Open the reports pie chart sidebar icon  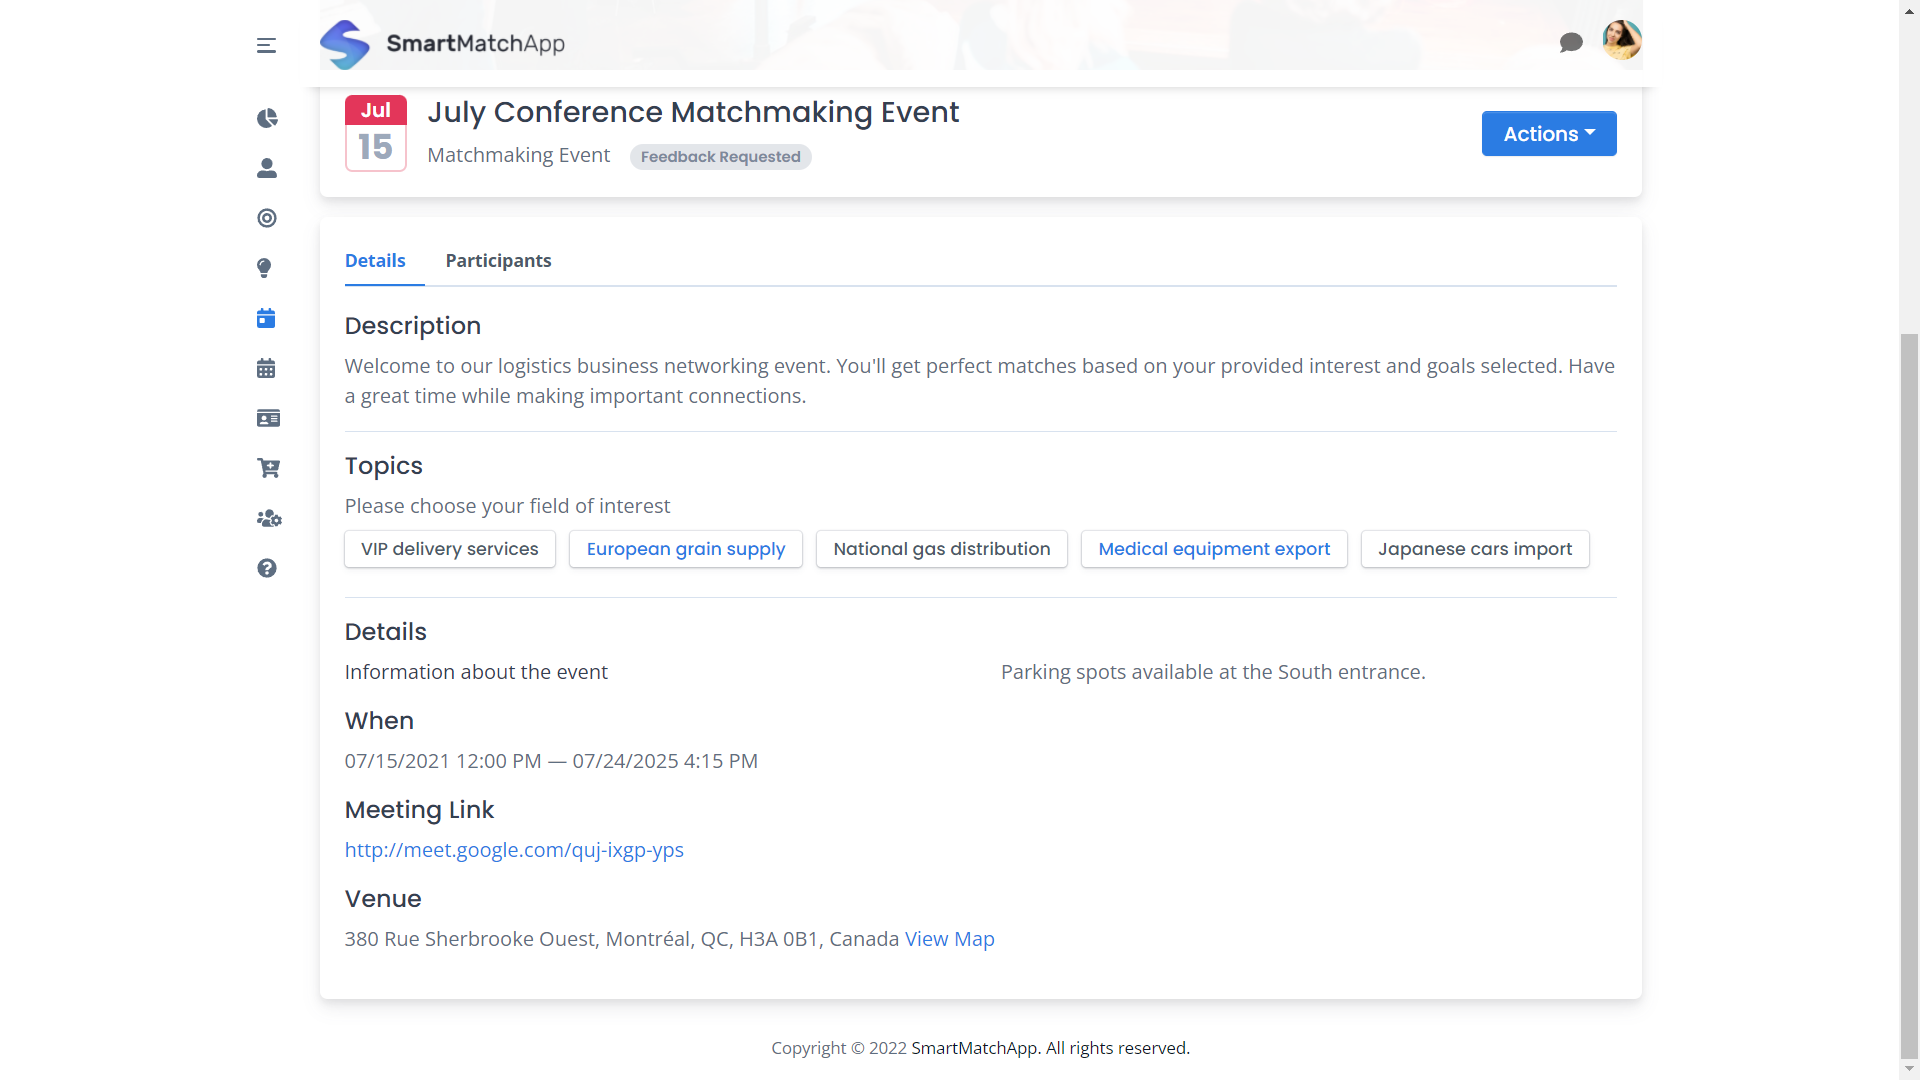pos(266,118)
